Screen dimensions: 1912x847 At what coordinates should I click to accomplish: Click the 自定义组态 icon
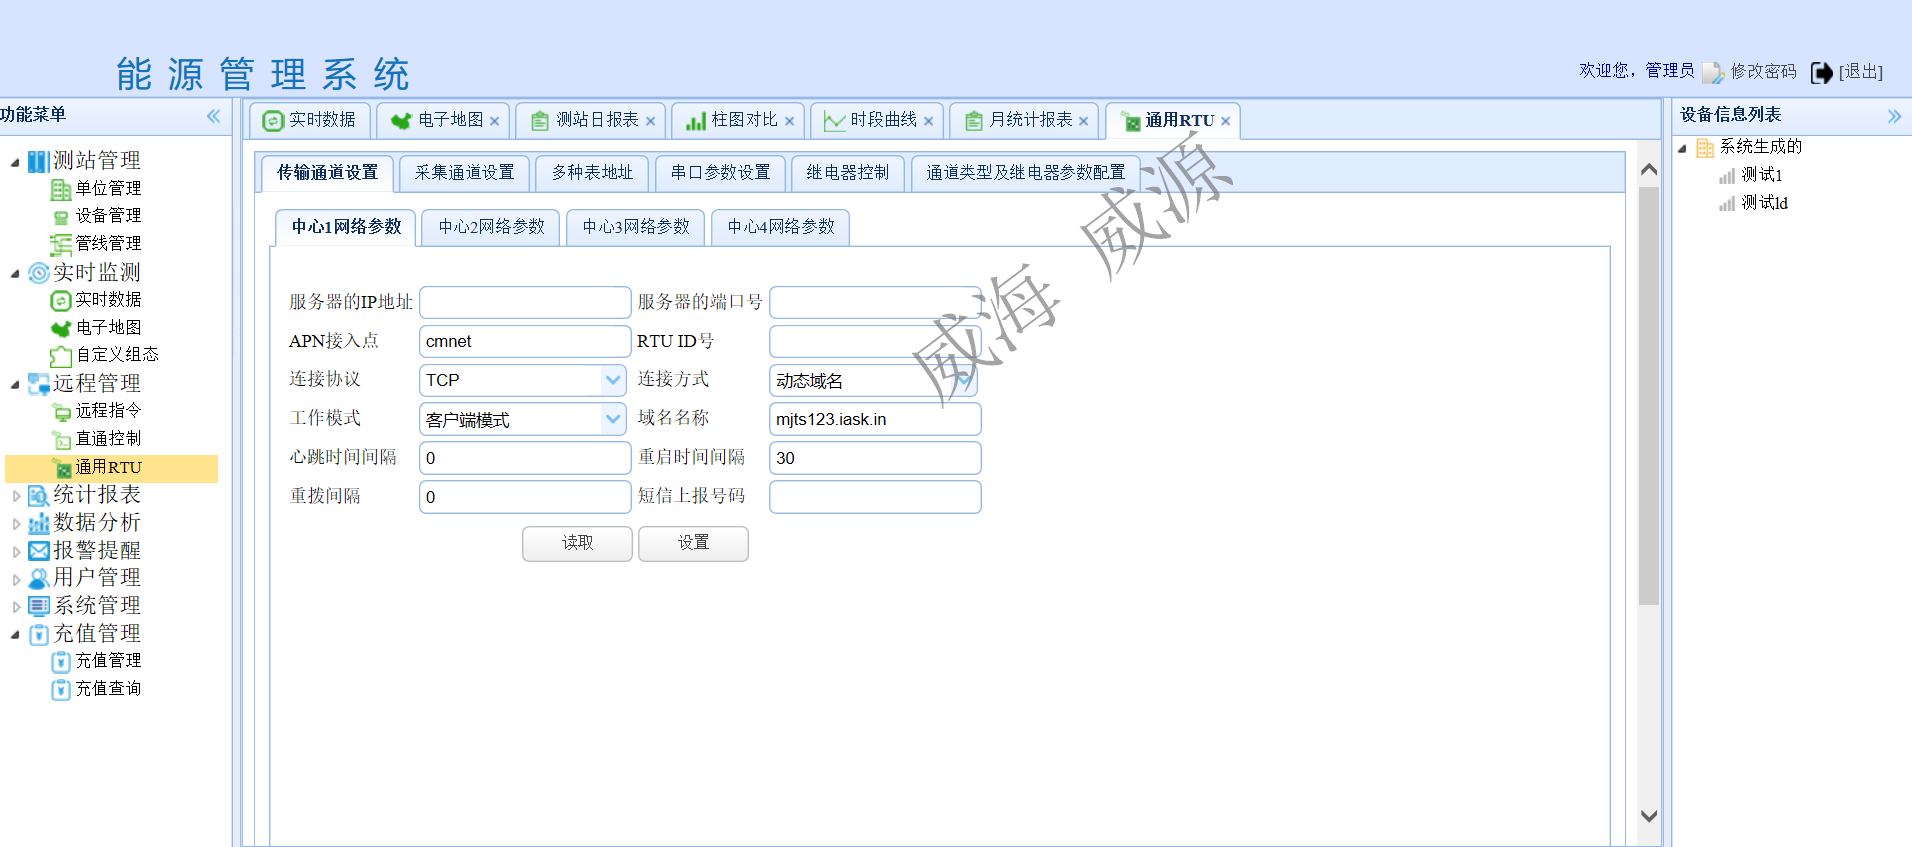[x=61, y=355]
